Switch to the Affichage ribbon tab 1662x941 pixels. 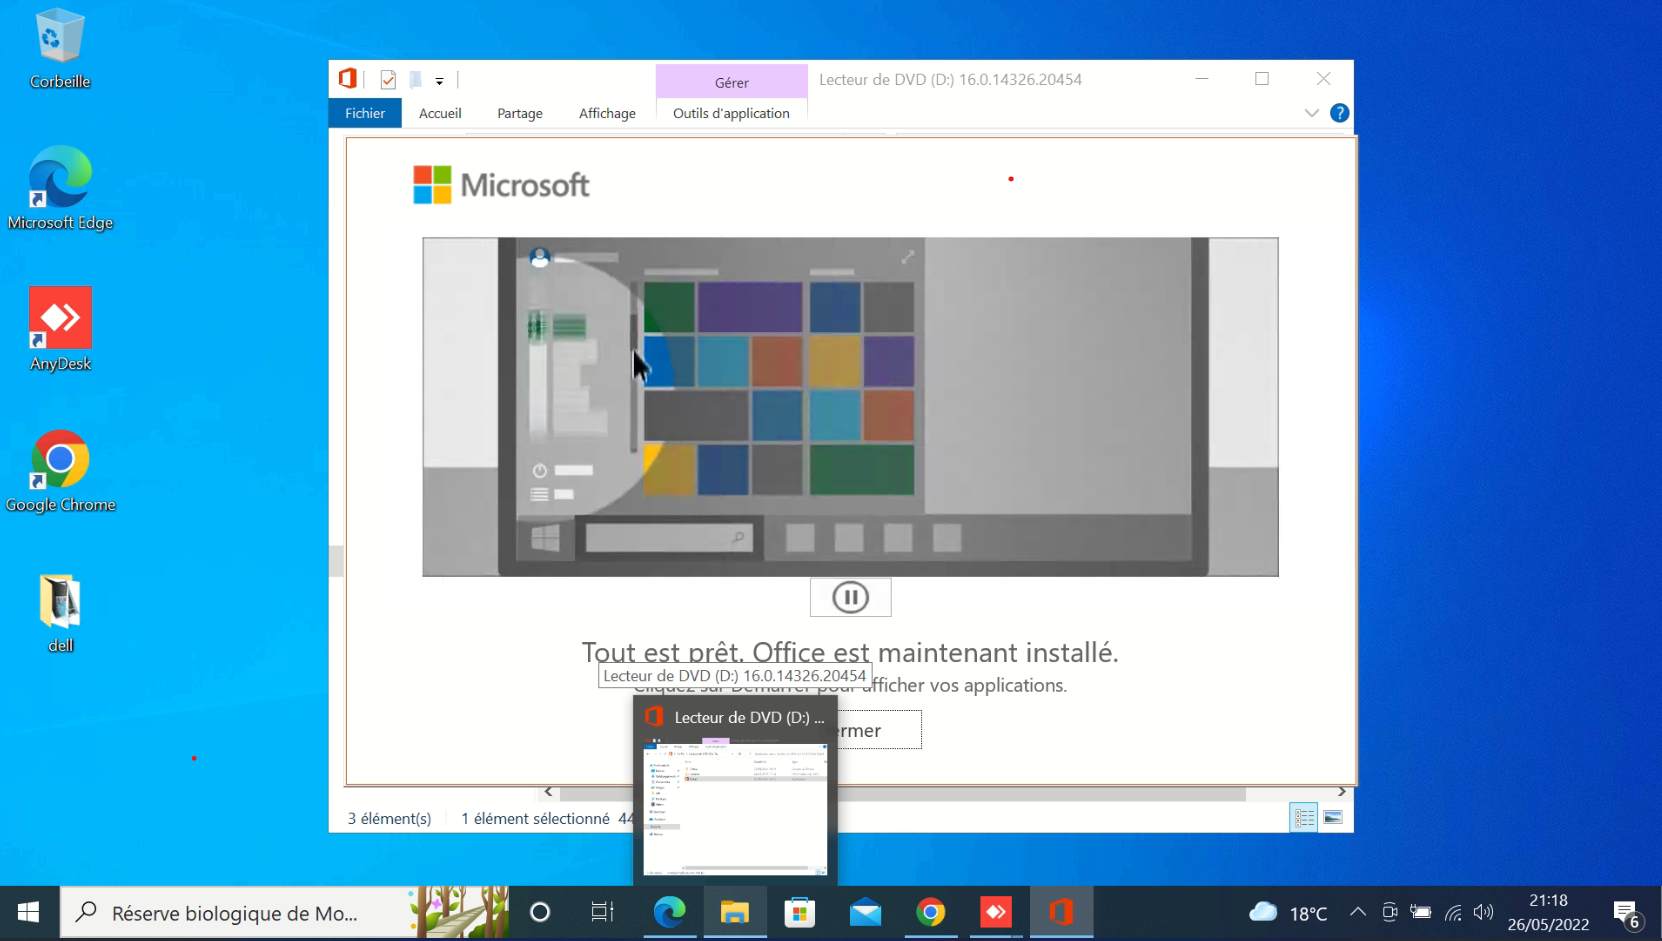[x=607, y=113]
